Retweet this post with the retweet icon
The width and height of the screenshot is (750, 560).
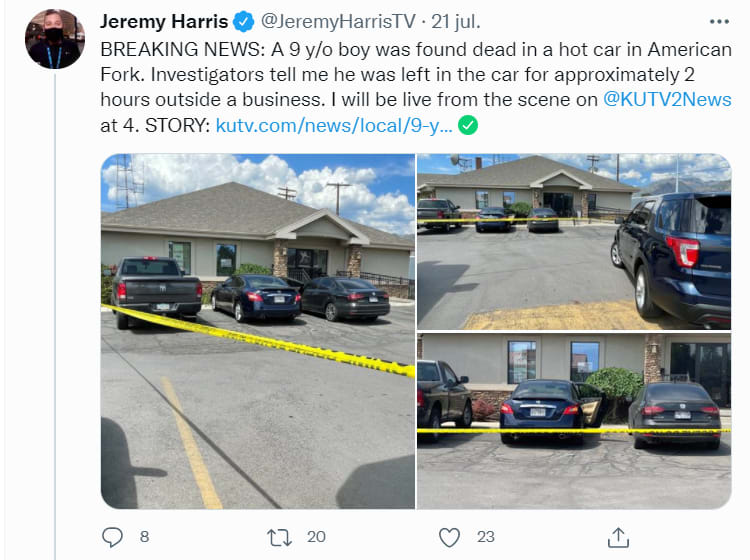[x=279, y=537]
